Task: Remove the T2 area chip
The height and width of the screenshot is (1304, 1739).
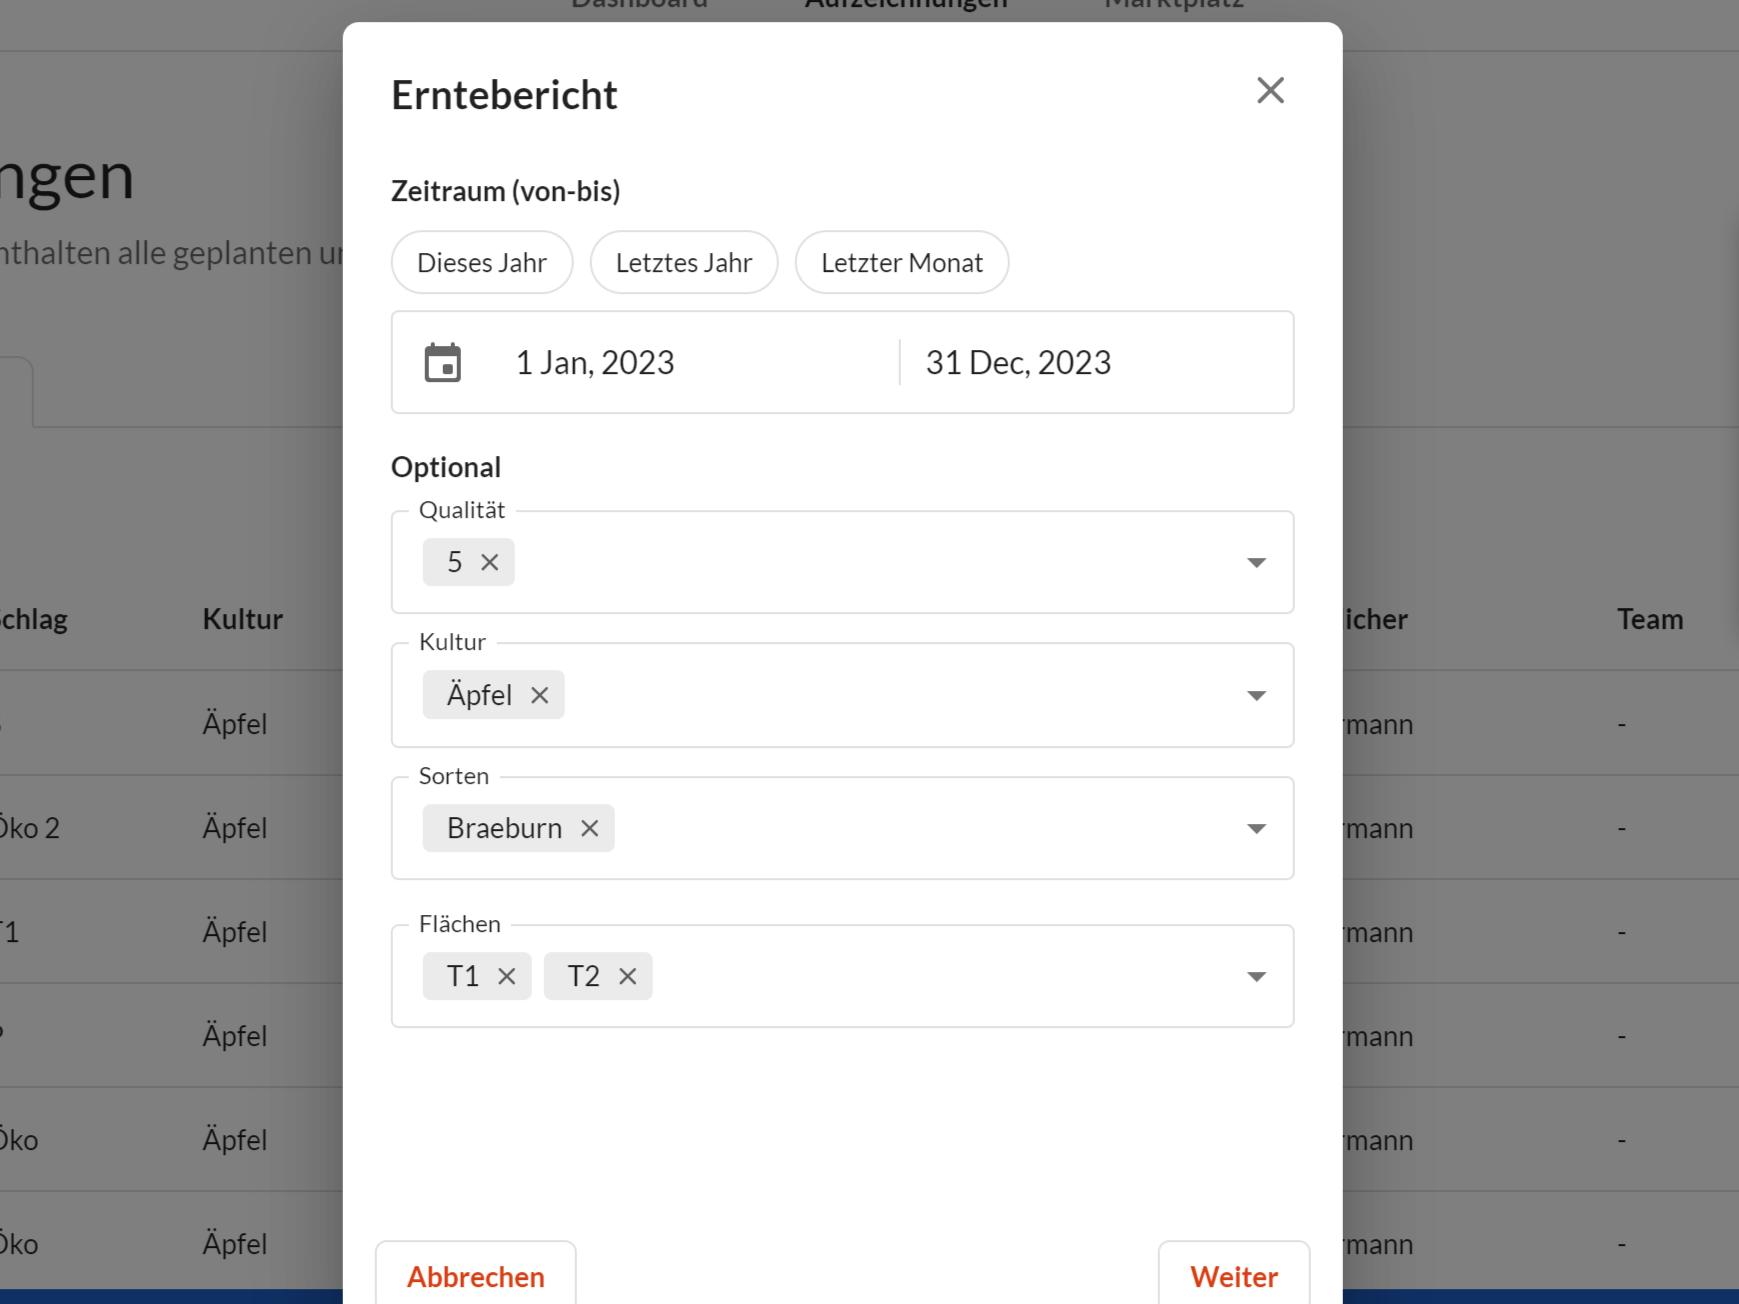Action: [x=628, y=976]
